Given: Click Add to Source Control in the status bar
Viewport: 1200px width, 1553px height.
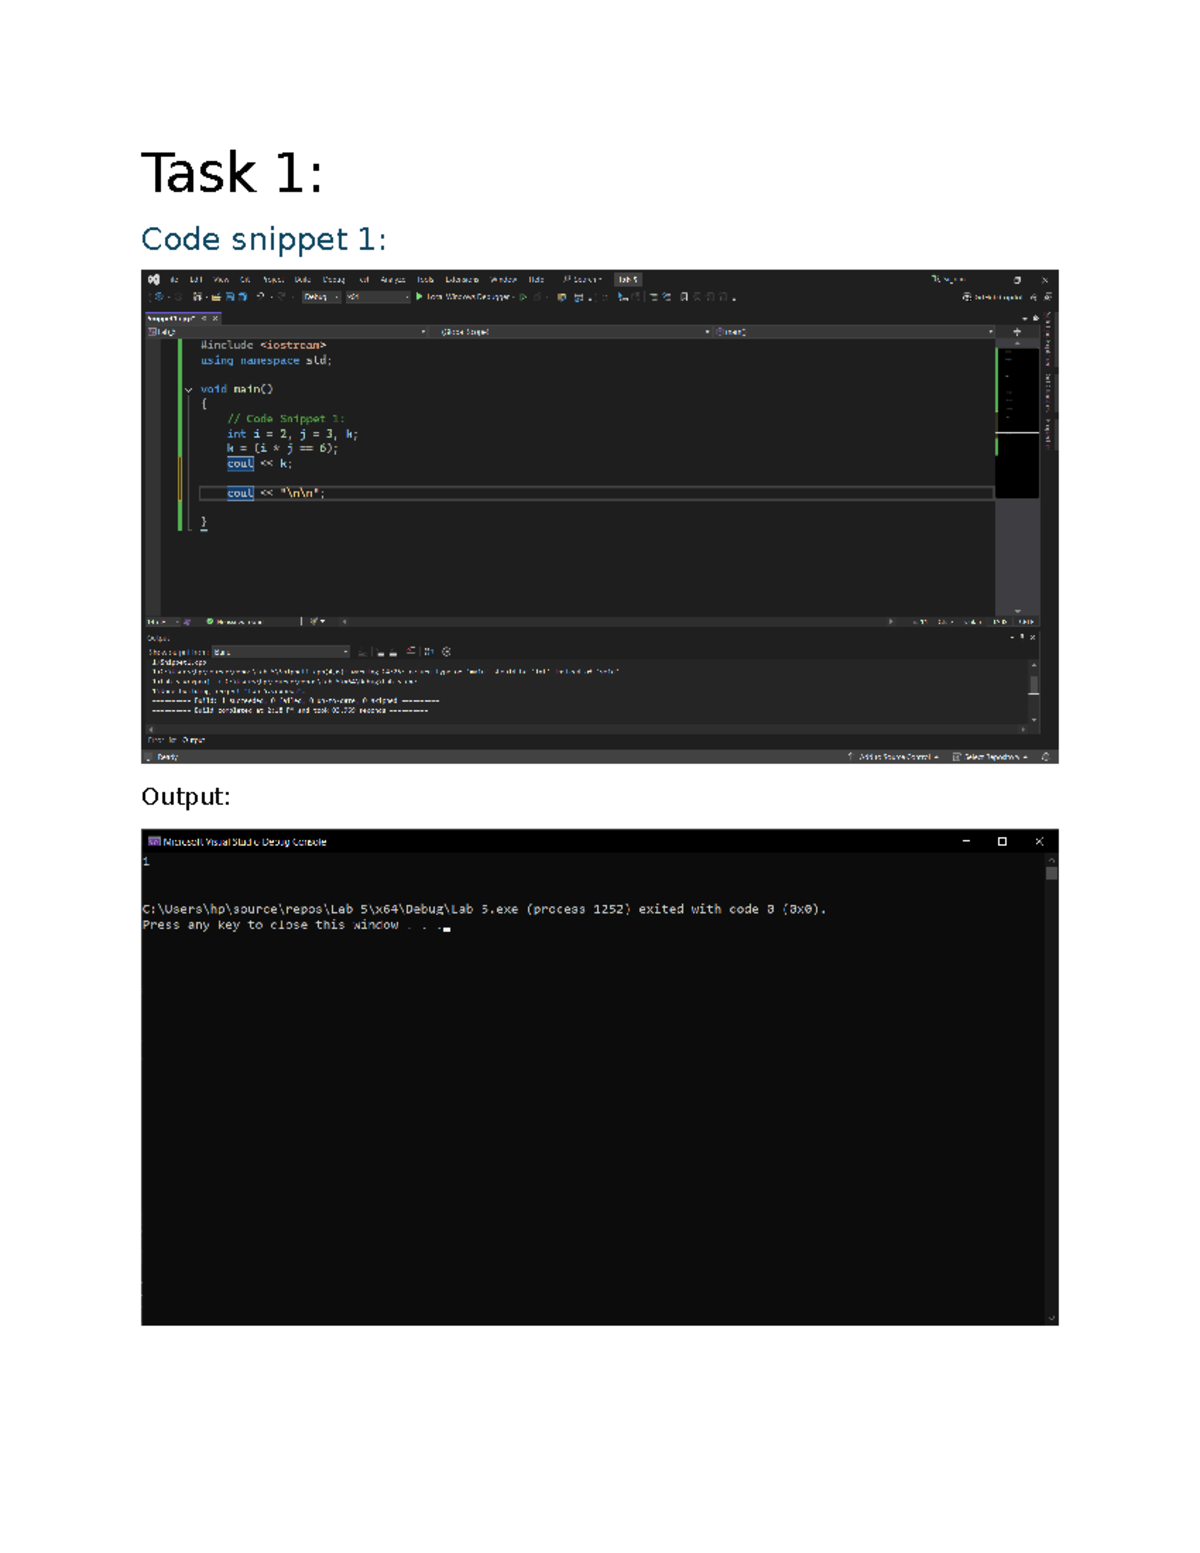Looking at the screenshot, I should point(894,757).
